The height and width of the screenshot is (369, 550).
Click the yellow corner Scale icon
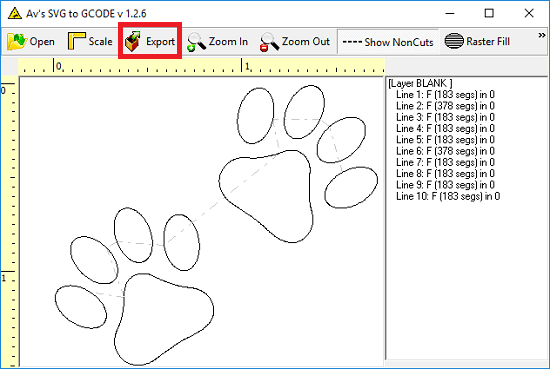click(x=76, y=41)
